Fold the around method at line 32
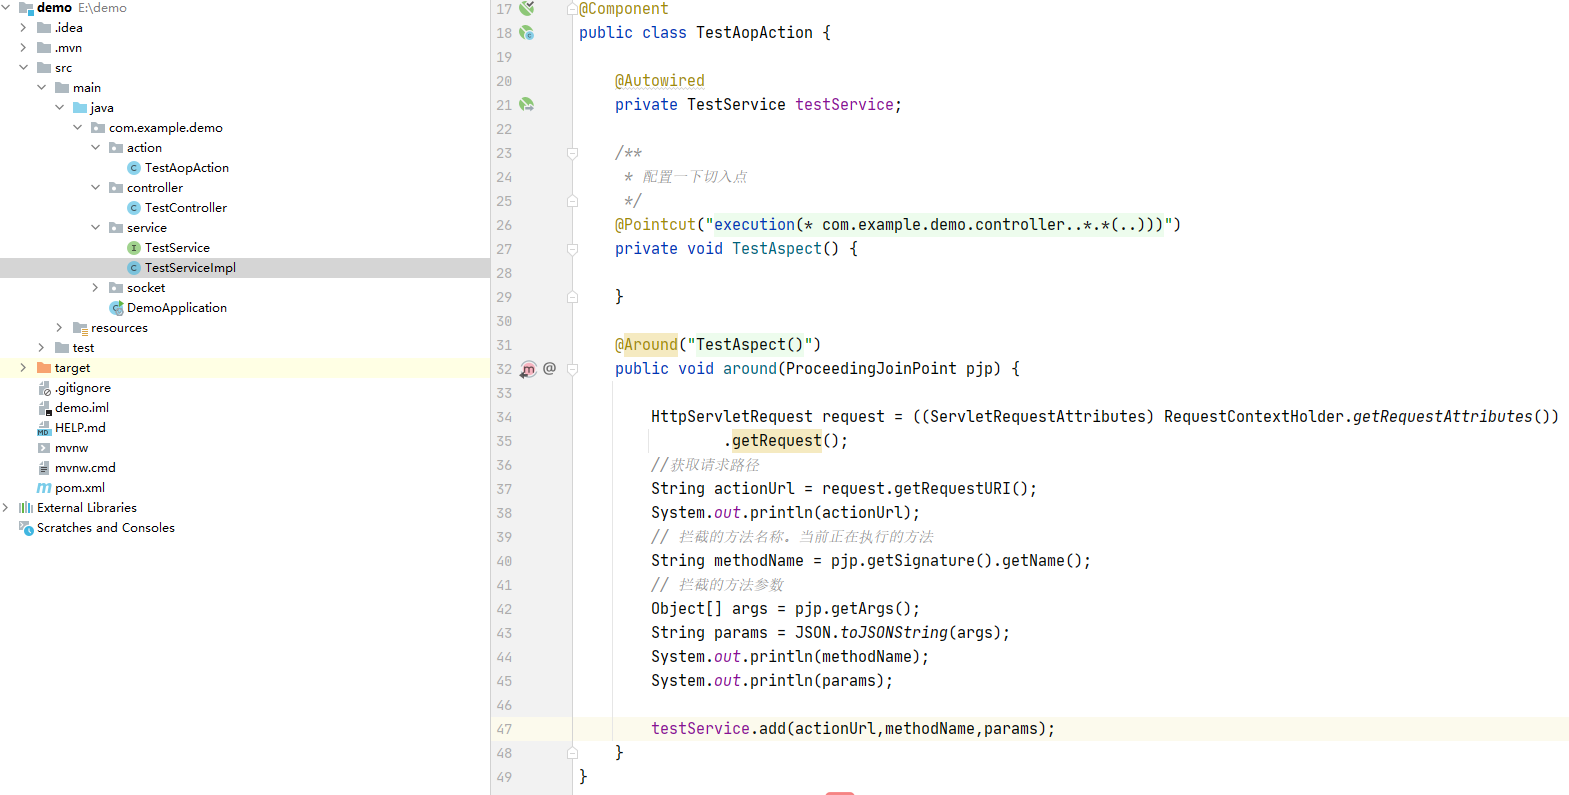Viewport: 1569px width, 795px height. (572, 369)
